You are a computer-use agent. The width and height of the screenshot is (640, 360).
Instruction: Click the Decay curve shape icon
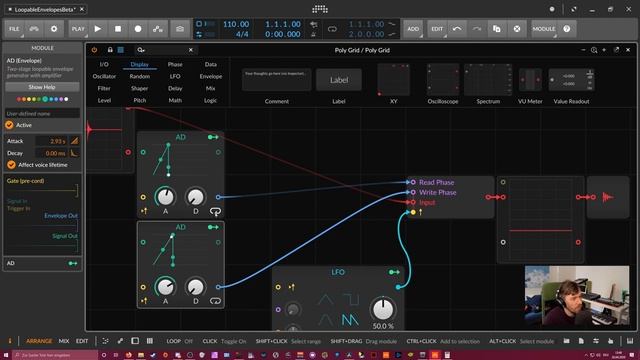74,153
